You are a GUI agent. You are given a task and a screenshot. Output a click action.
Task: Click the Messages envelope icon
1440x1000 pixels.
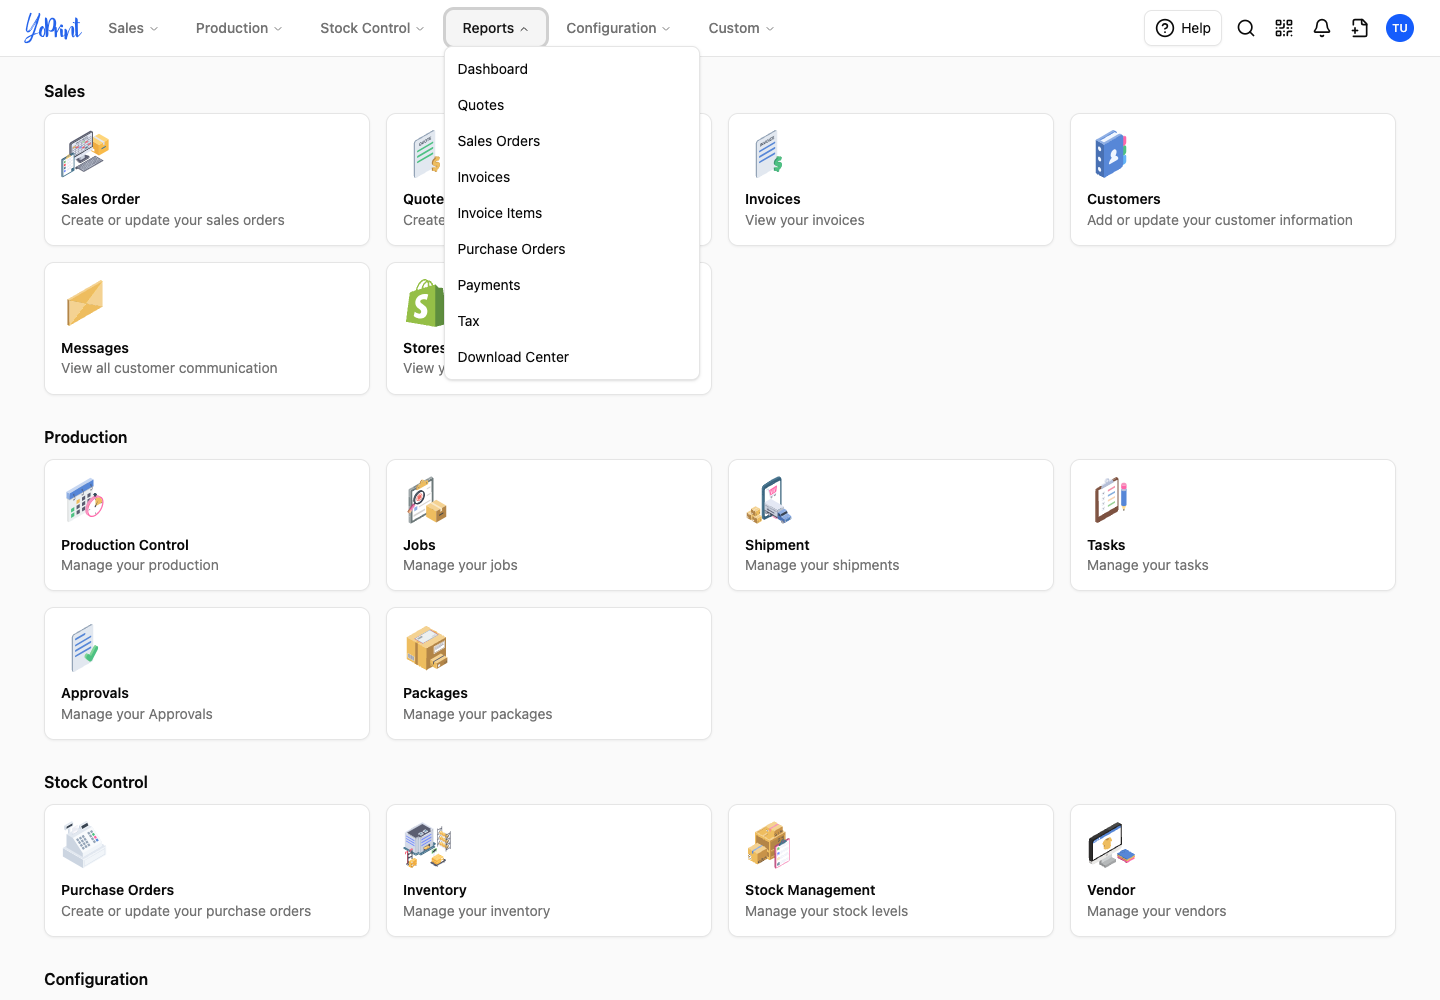pos(85,303)
